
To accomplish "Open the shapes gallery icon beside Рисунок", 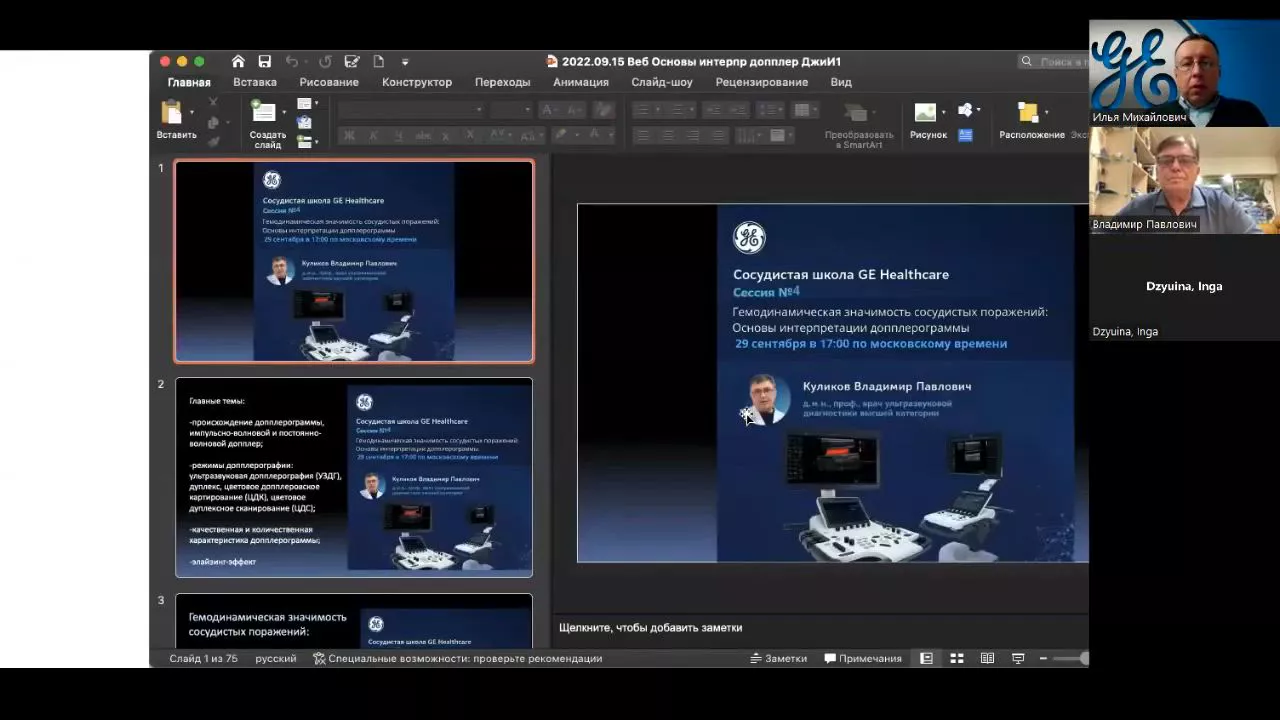I will (965, 110).
